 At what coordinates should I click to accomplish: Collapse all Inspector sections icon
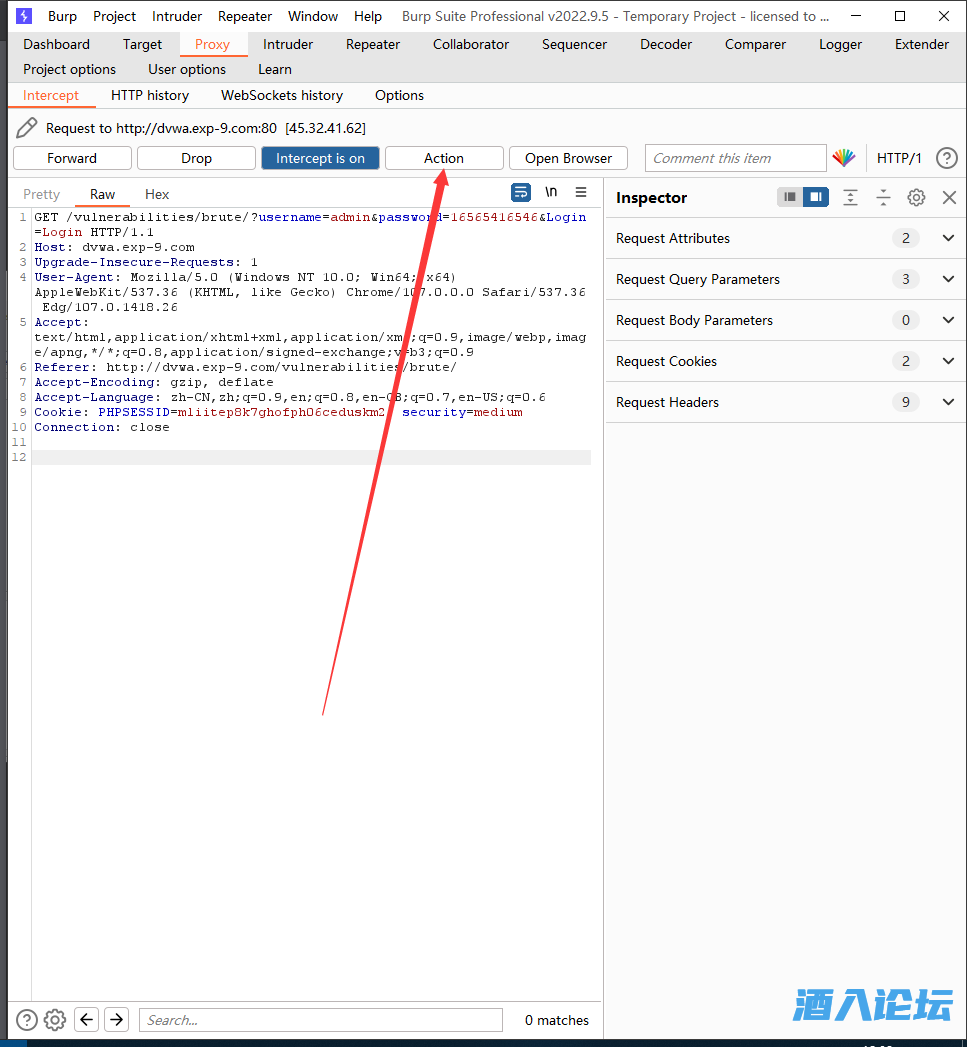[883, 198]
